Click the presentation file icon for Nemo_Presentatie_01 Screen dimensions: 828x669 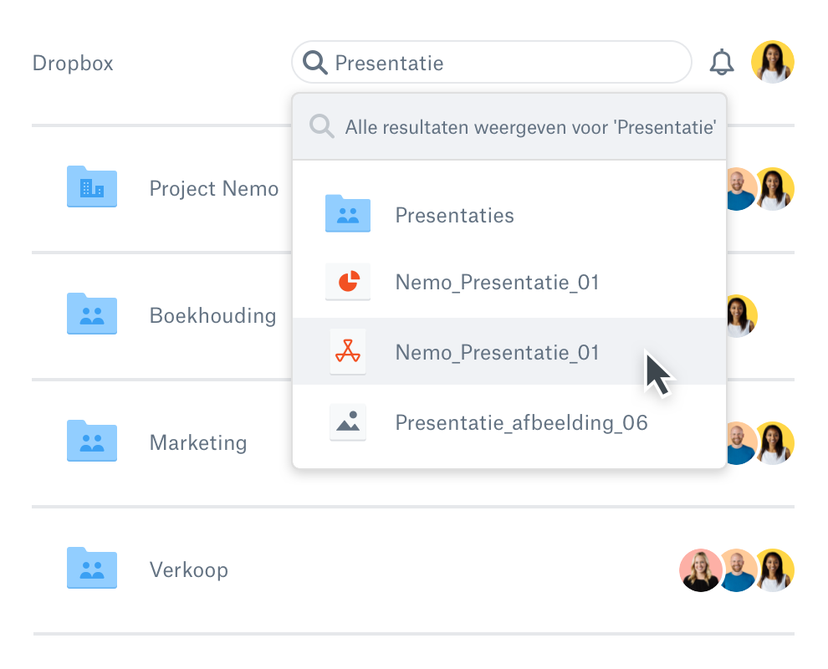click(348, 282)
